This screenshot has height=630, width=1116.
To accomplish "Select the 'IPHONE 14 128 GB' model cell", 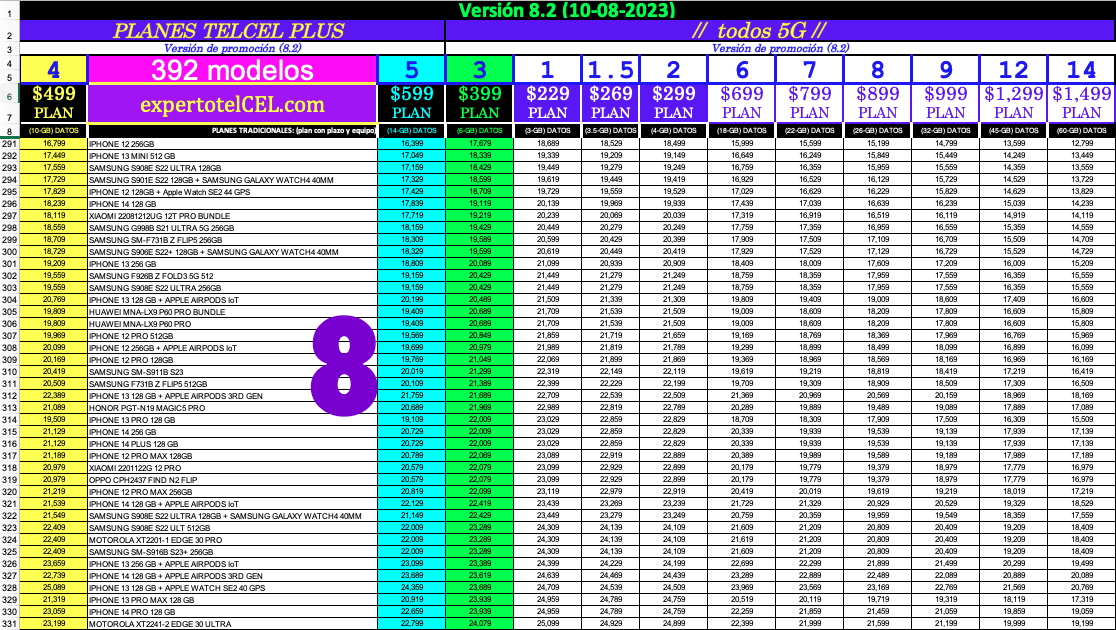I will point(232,204).
